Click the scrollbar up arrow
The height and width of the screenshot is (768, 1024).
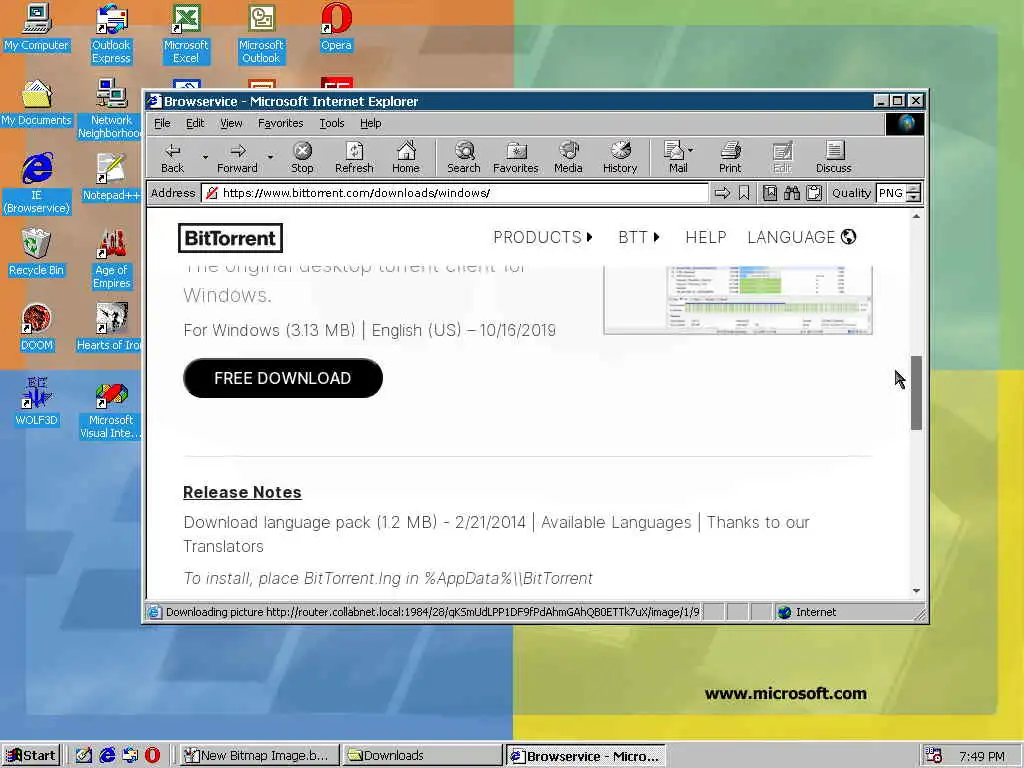click(x=916, y=216)
